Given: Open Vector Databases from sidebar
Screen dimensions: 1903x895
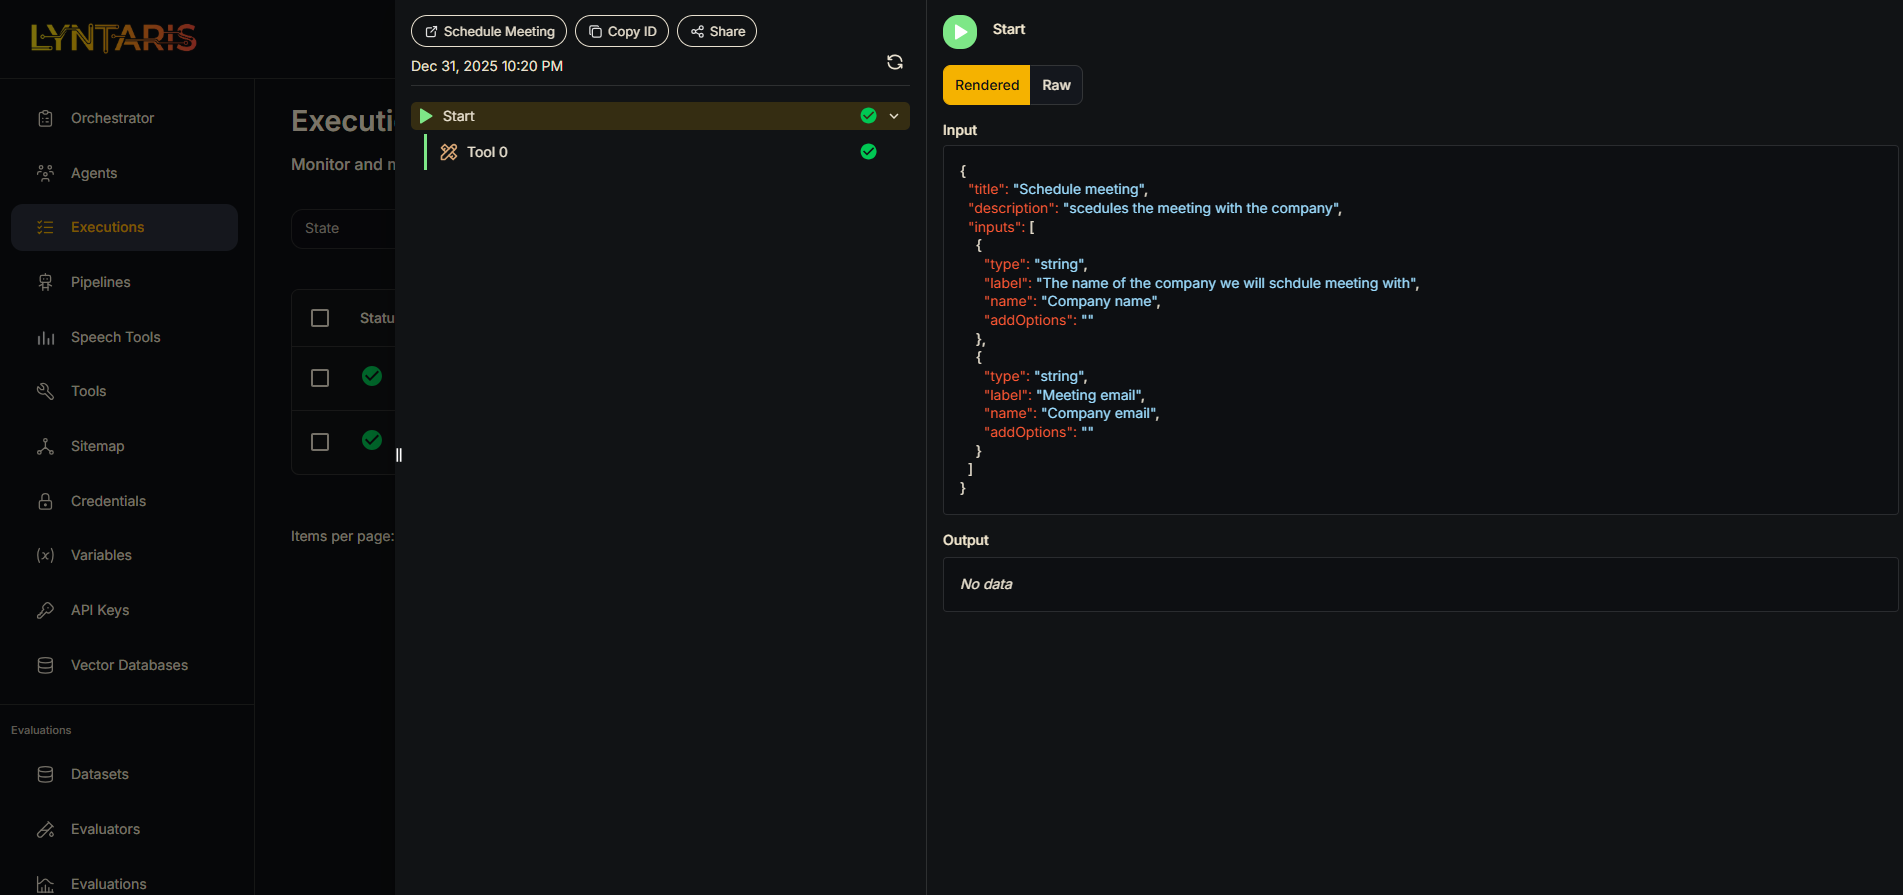Looking at the screenshot, I should coord(129,665).
